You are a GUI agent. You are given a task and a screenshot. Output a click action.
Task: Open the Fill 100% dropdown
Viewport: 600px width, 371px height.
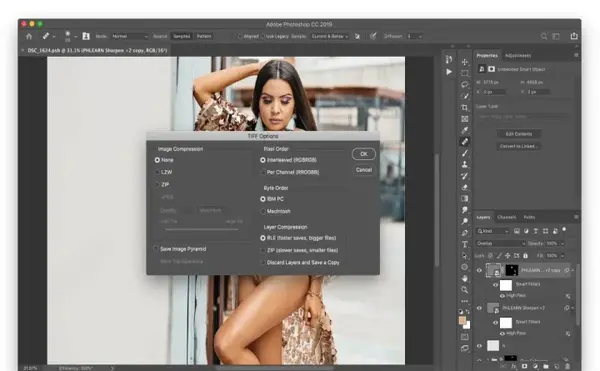click(562, 256)
